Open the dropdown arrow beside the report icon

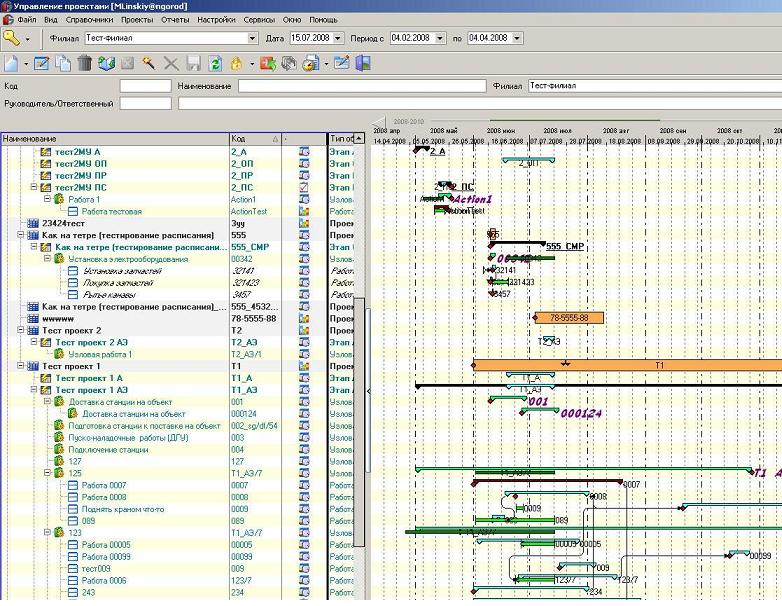326,64
